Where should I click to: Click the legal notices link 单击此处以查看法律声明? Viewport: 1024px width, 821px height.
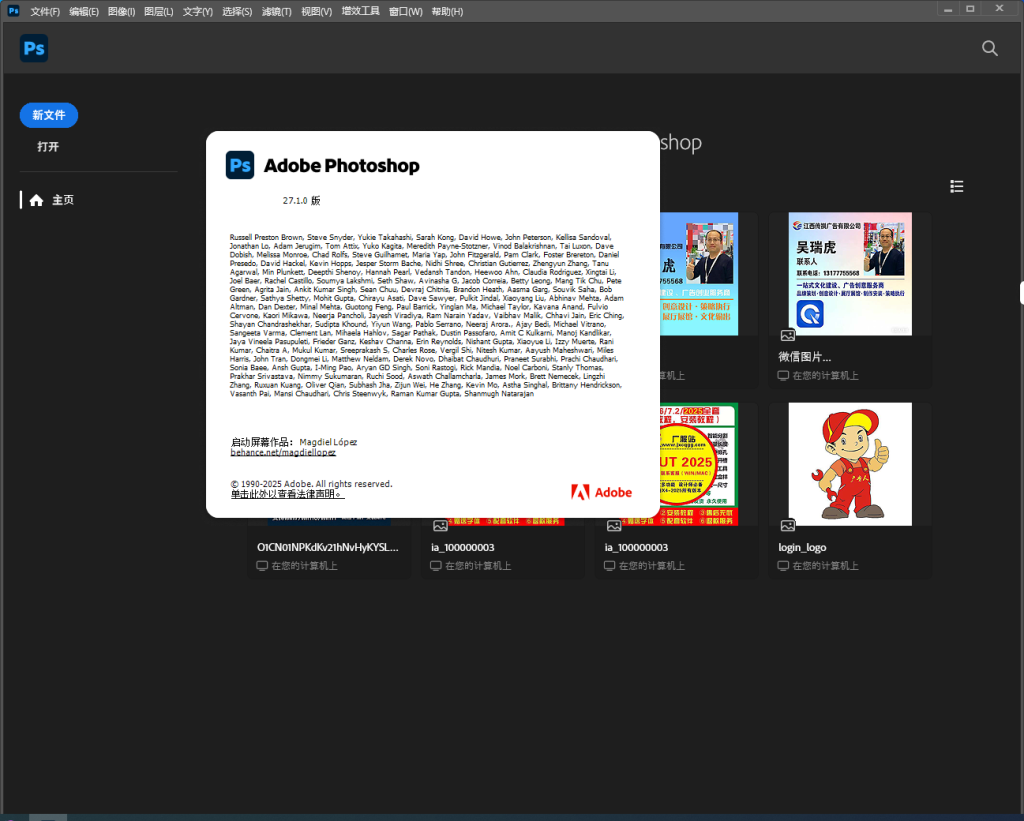tap(287, 494)
